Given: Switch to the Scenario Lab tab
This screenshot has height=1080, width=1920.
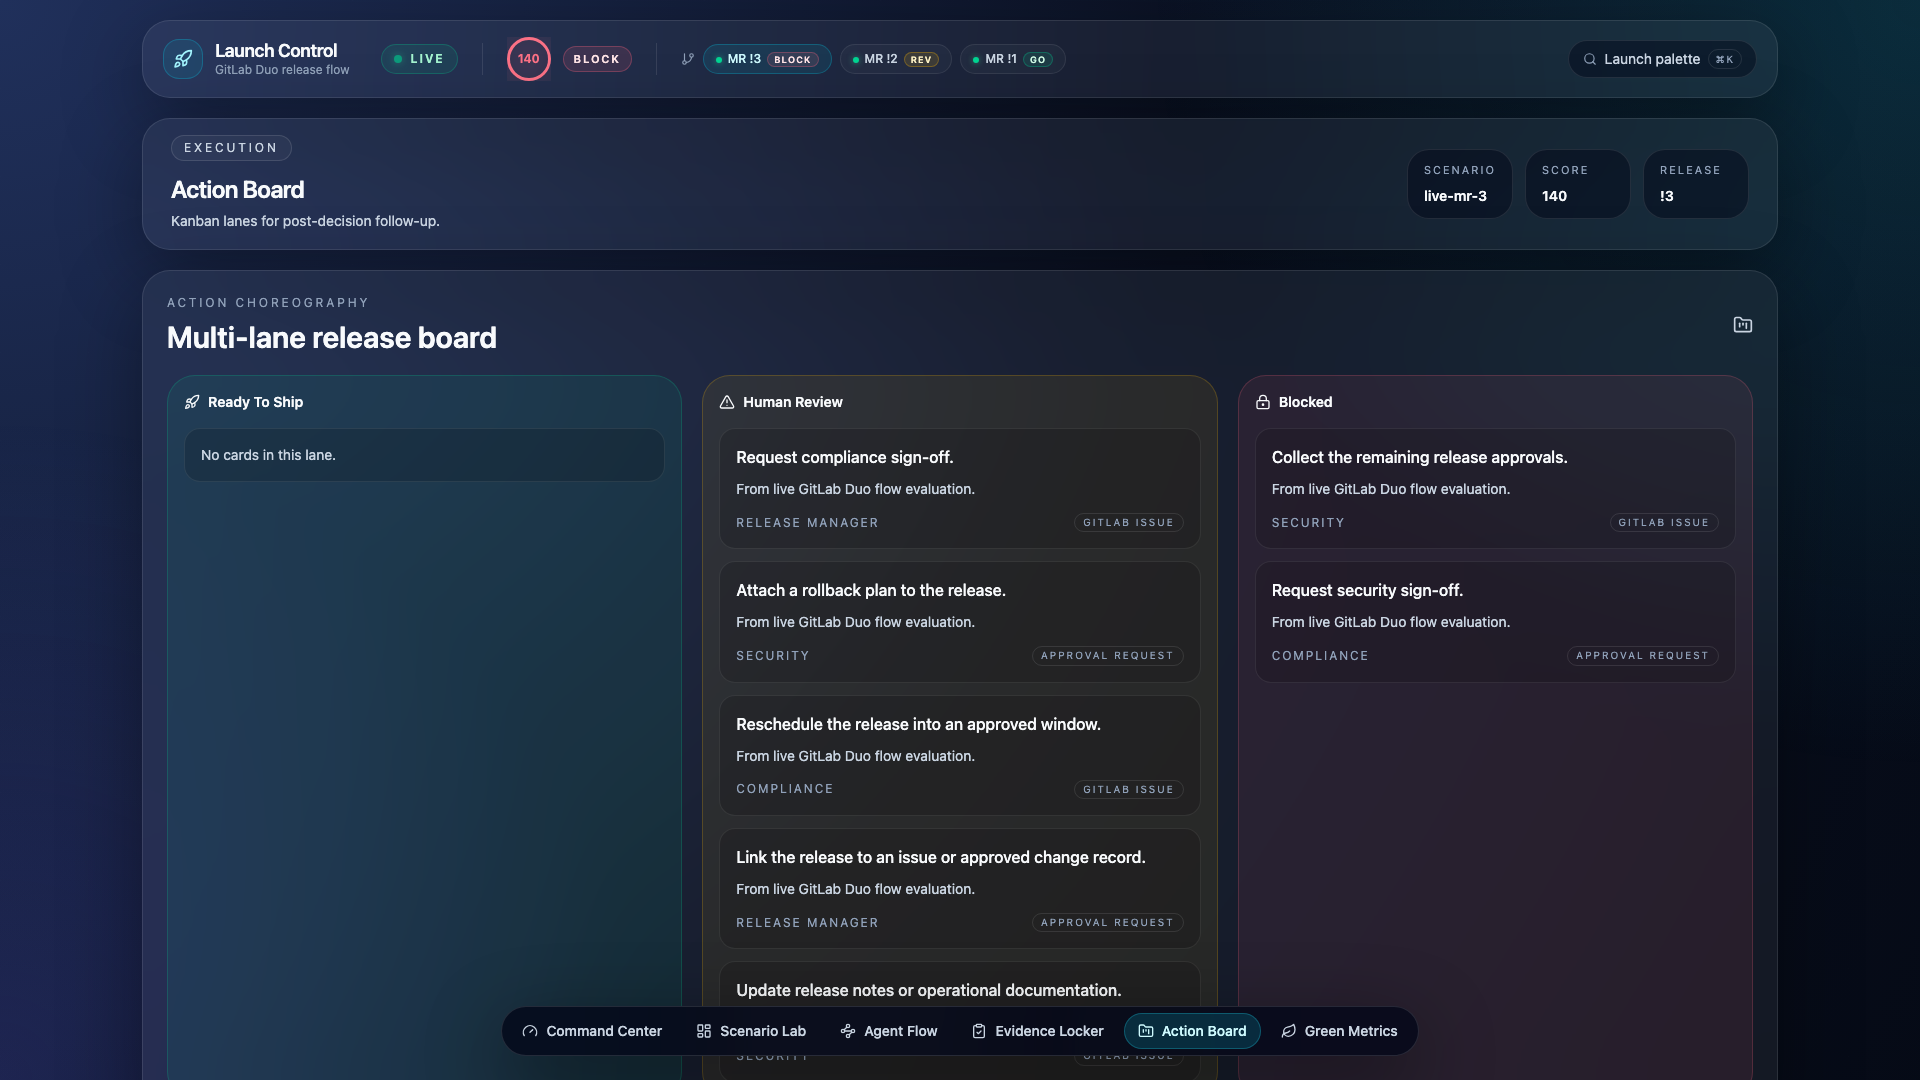Looking at the screenshot, I should click(x=751, y=1031).
